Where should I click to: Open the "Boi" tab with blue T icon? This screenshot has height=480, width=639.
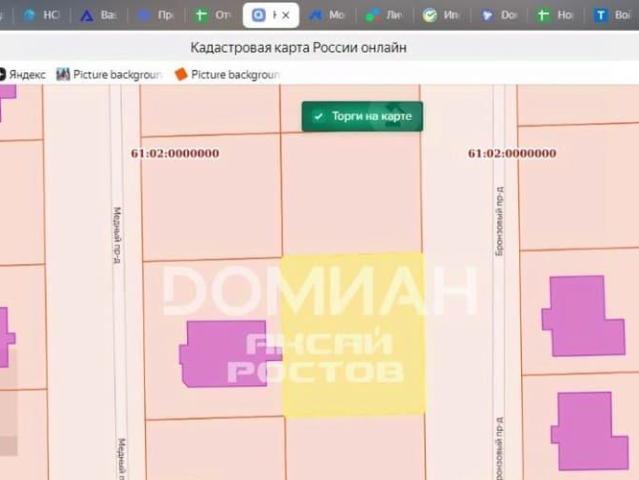(613, 15)
